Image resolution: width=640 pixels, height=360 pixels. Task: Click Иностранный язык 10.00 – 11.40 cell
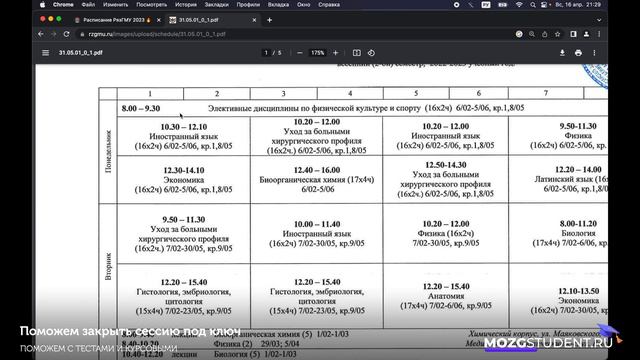[x=317, y=234]
